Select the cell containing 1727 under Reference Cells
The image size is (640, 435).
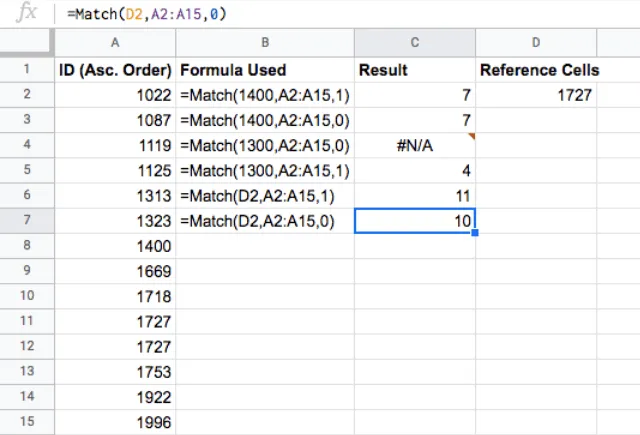pyautogui.click(x=536, y=95)
